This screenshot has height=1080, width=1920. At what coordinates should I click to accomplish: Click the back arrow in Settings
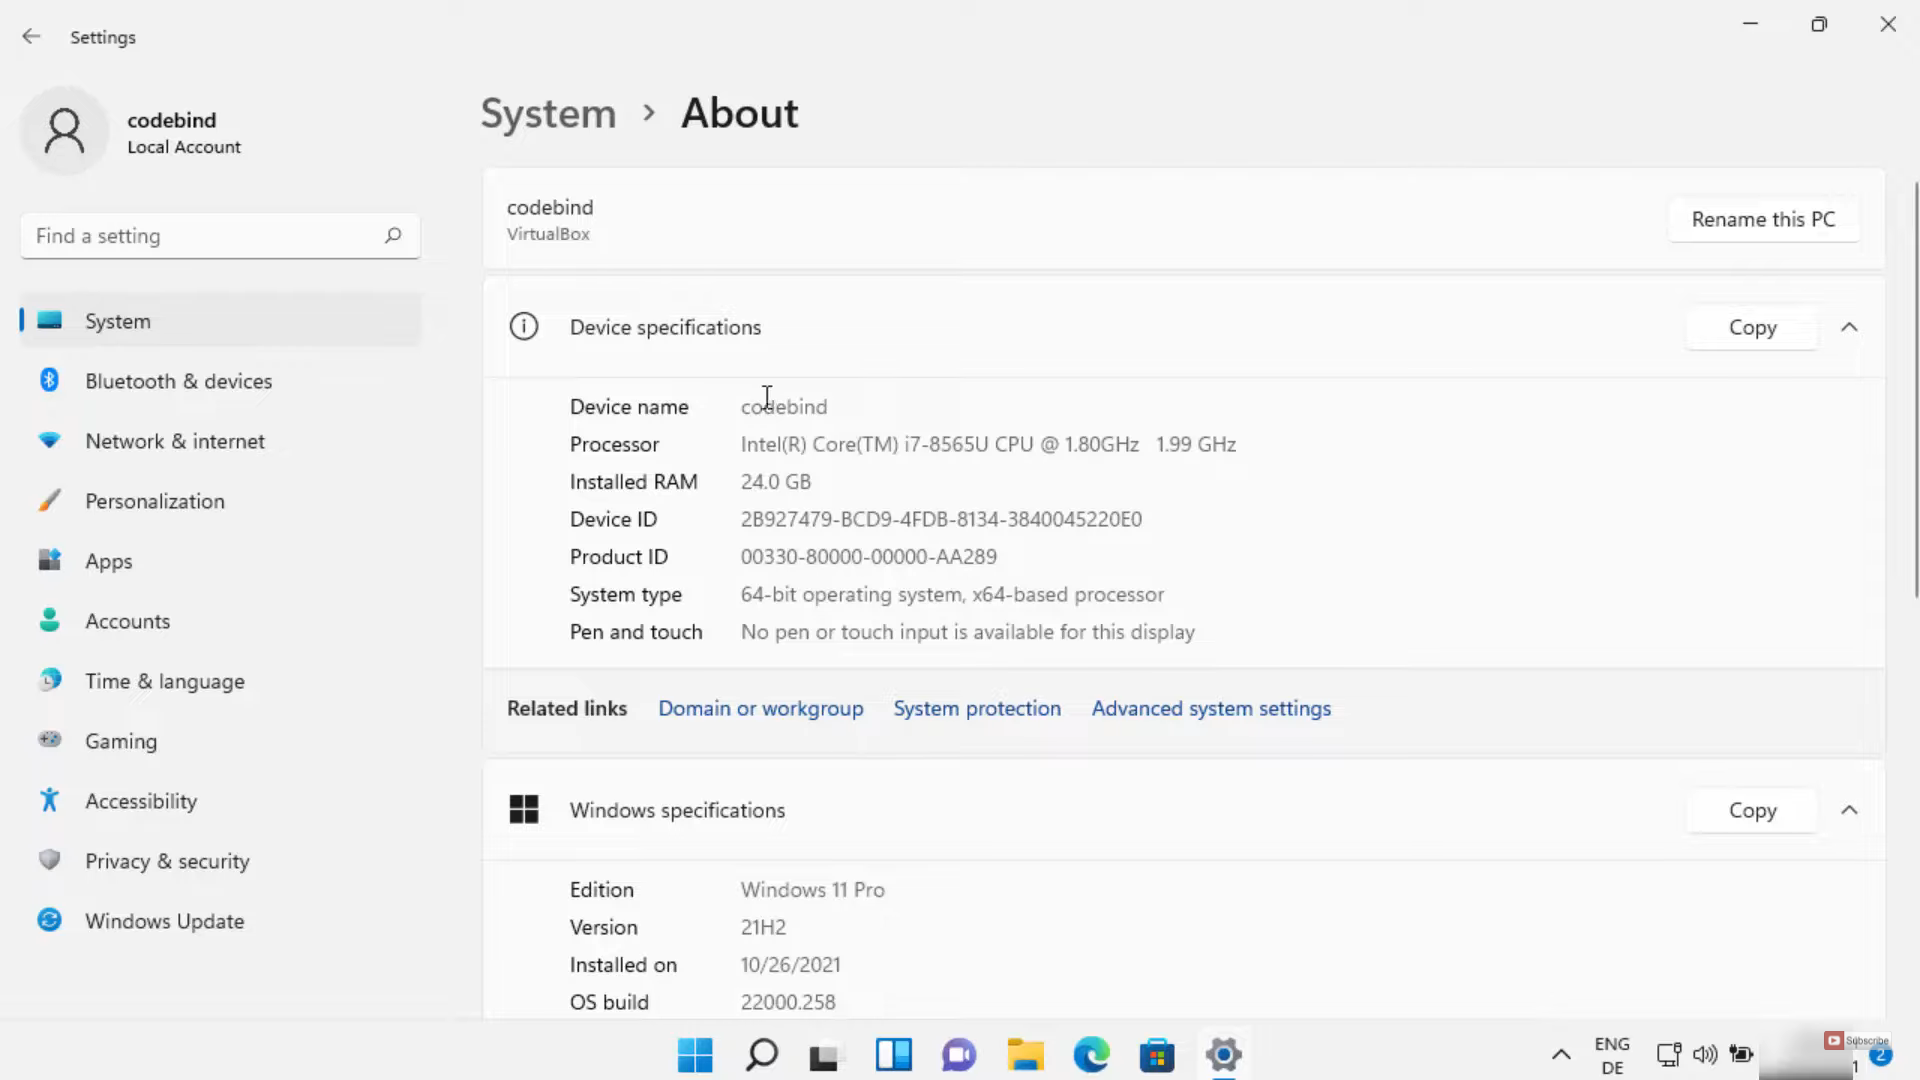(31, 37)
